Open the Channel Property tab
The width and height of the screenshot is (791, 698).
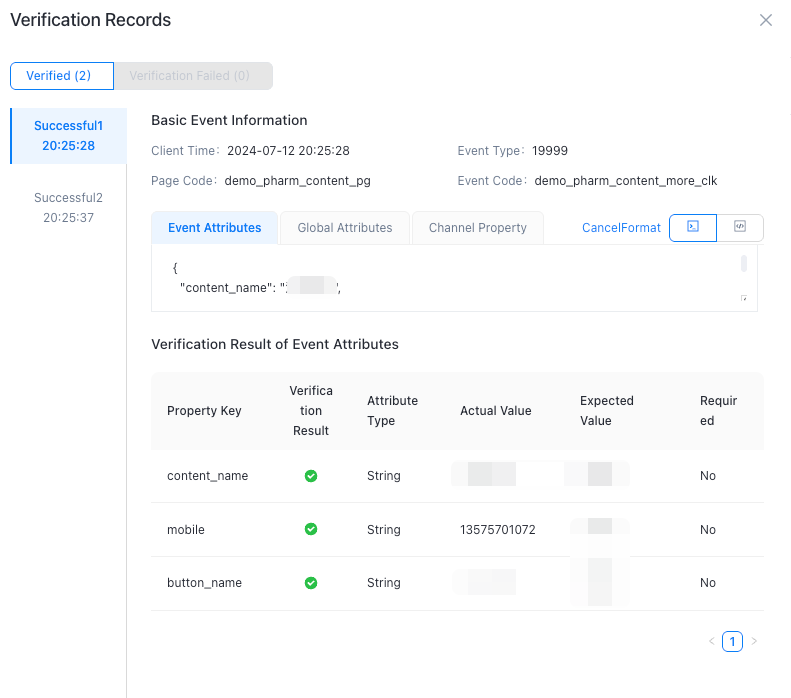478,228
